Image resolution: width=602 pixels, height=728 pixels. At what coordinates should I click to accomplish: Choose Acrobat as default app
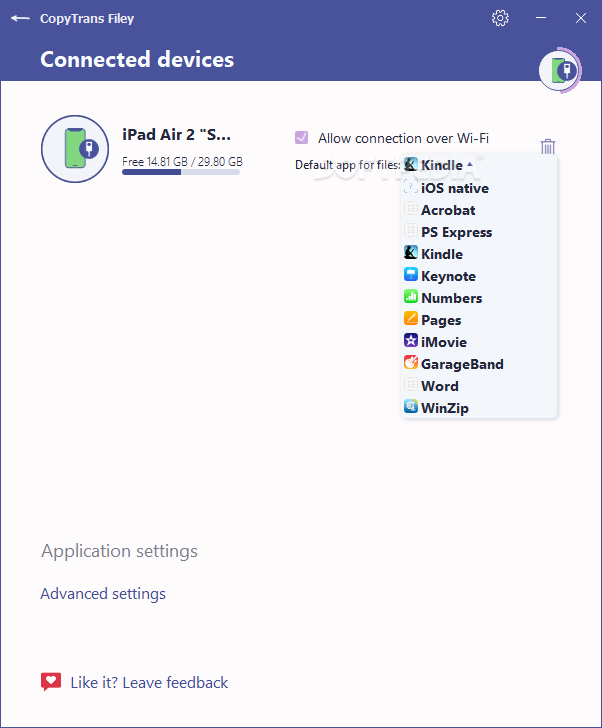tap(479, 210)
